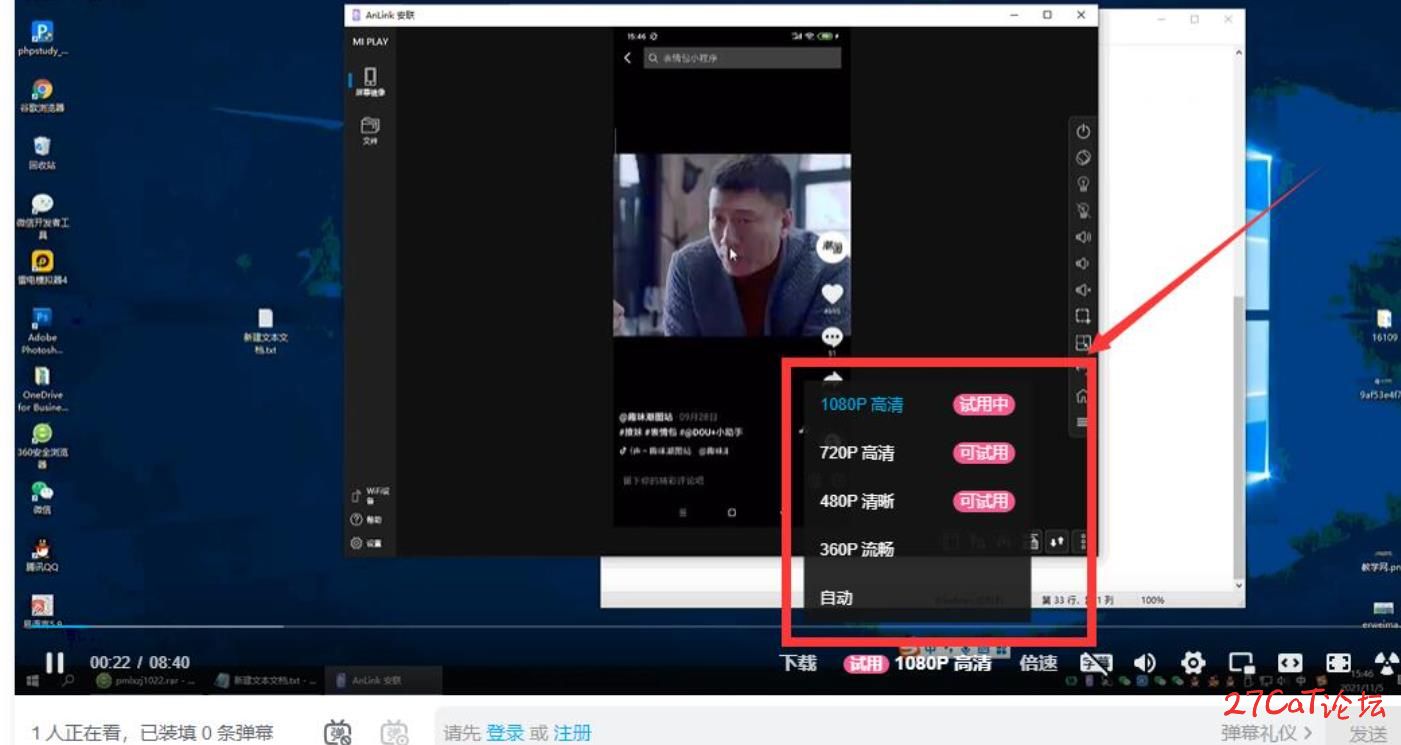Click the 发送 send button

[x=1368, y=733]
